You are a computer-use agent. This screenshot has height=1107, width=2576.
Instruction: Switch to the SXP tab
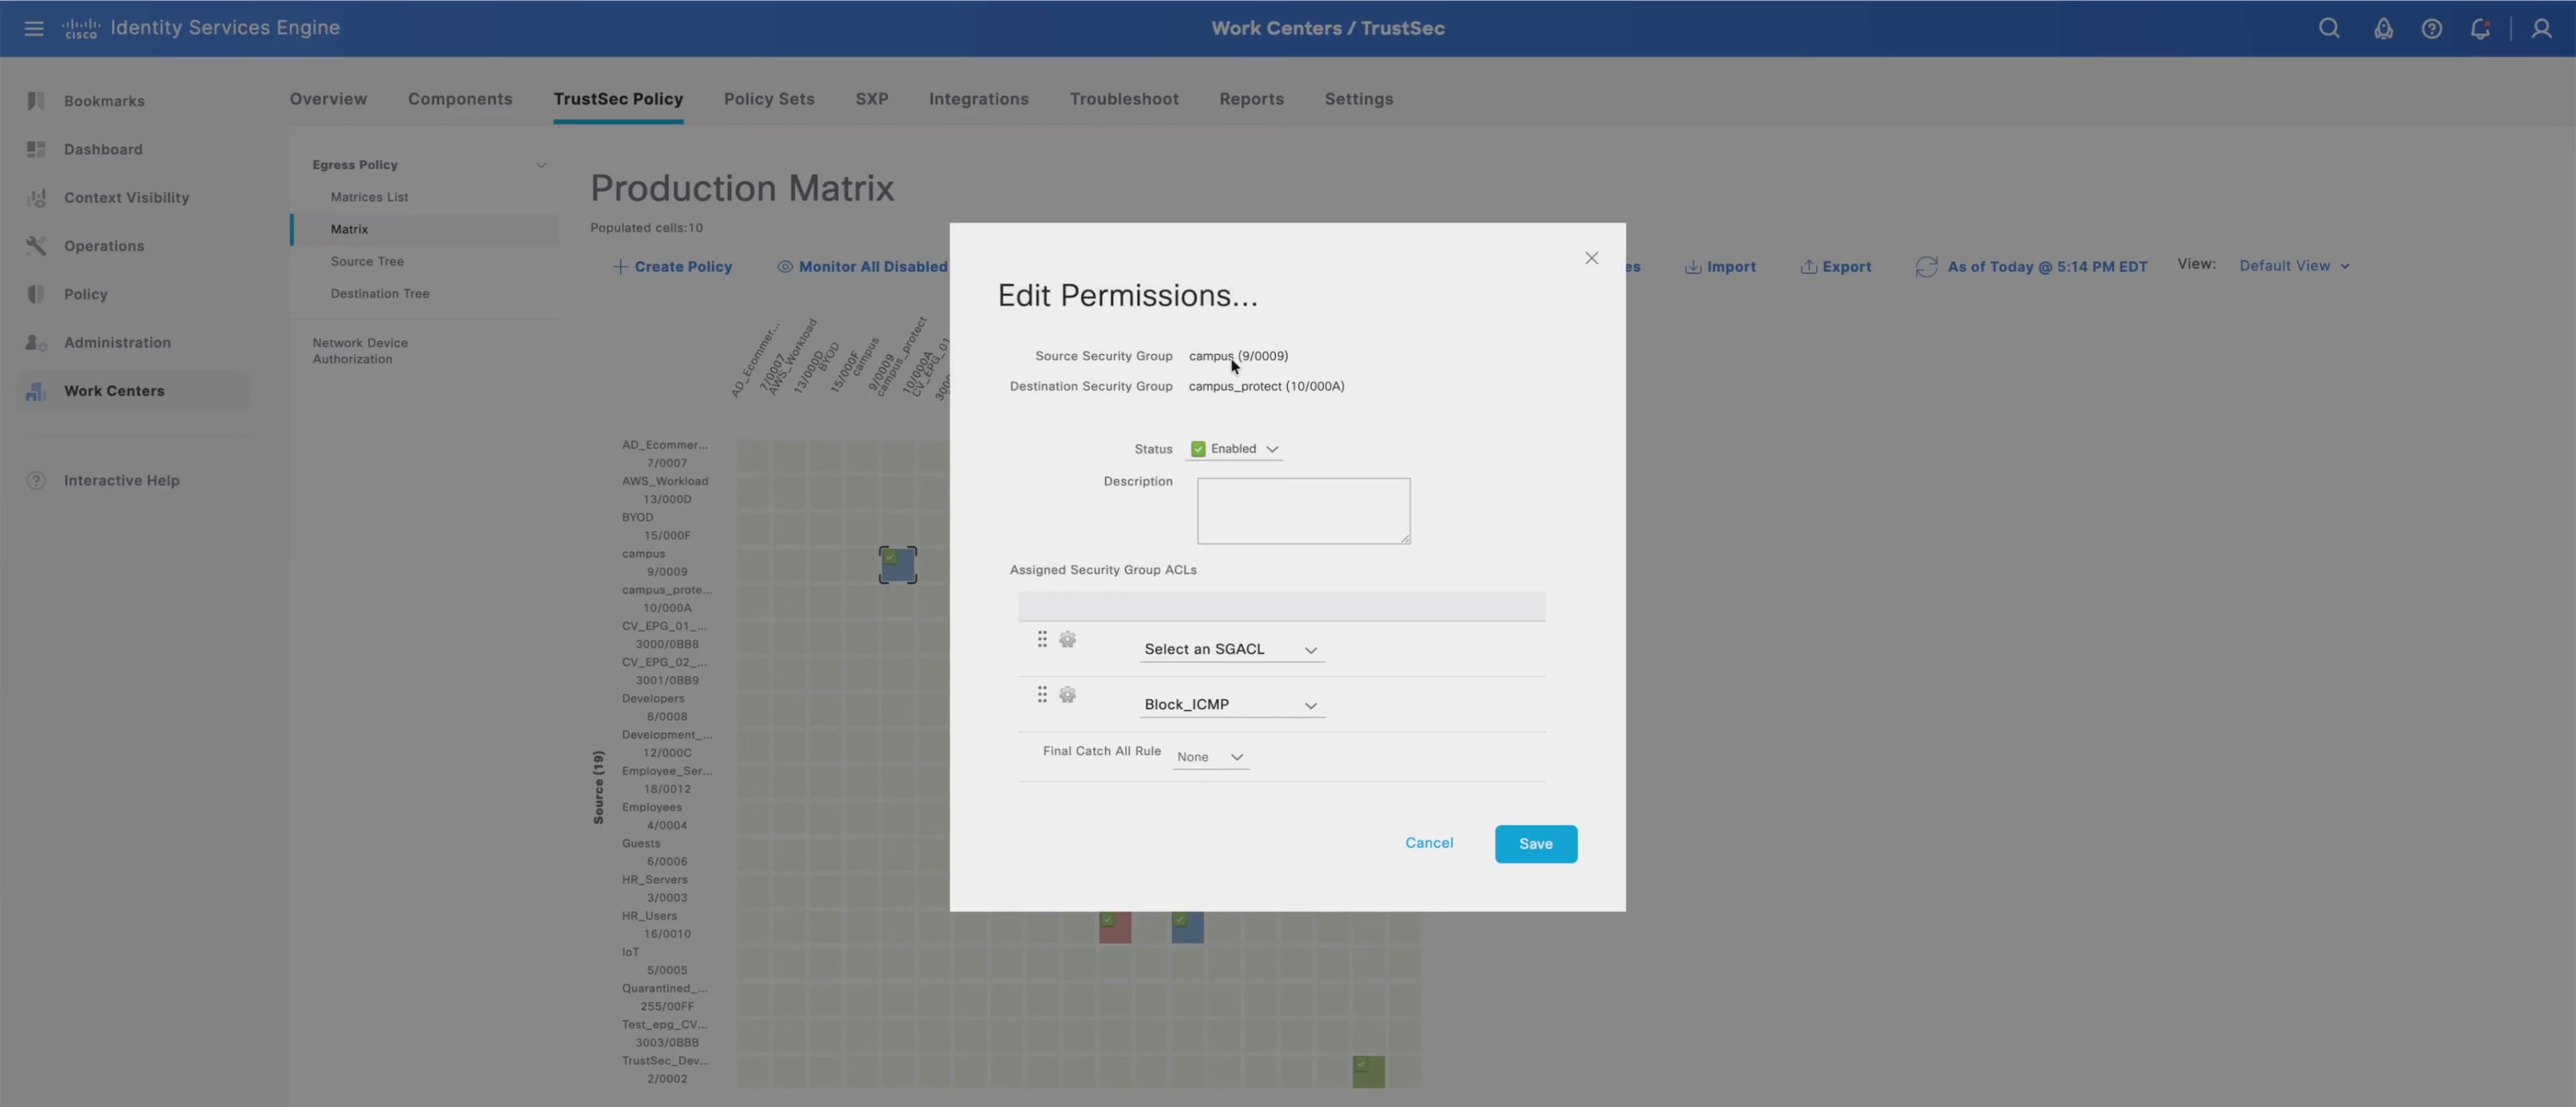click(x=871, y=99)
